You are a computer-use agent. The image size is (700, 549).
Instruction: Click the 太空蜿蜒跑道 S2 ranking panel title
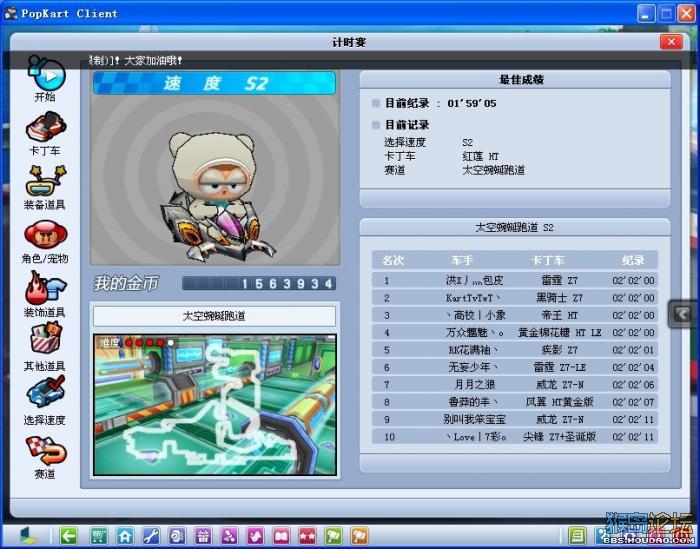(514, 228)
